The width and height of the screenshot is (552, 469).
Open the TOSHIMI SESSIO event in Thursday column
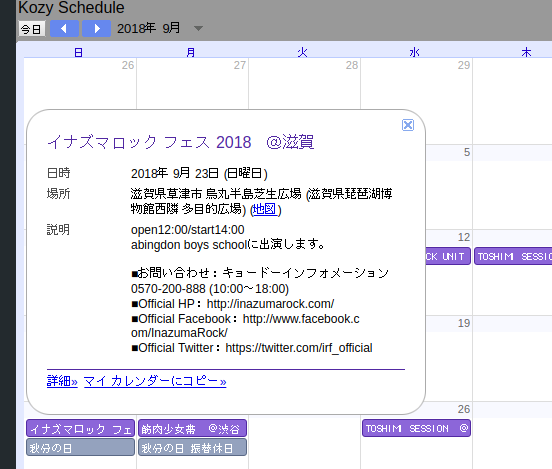pyautogui.click(x=513, y=256)
